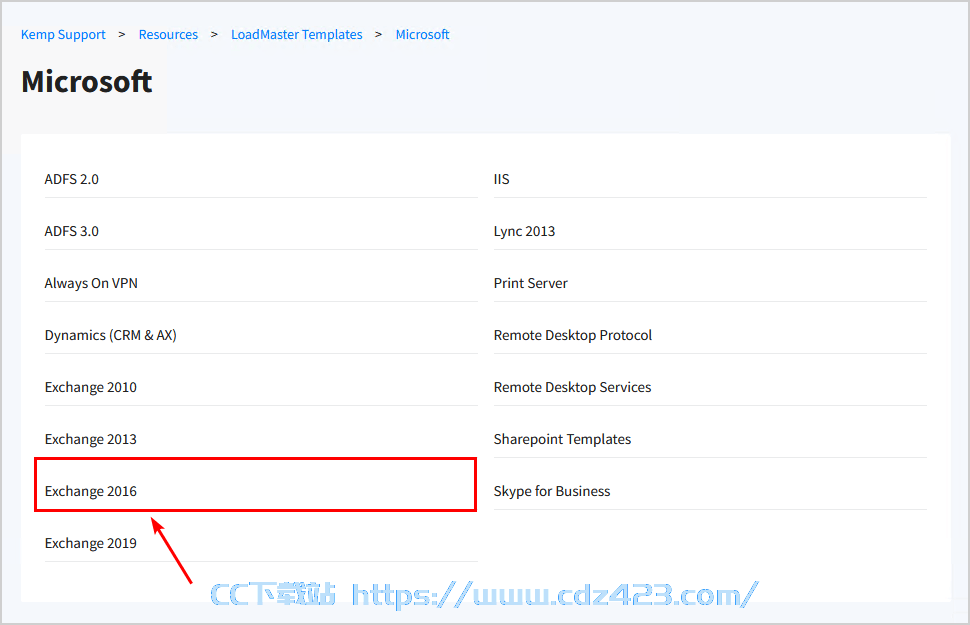
Task: Go to Resources breadcrumb
Action: coord(168,35)
